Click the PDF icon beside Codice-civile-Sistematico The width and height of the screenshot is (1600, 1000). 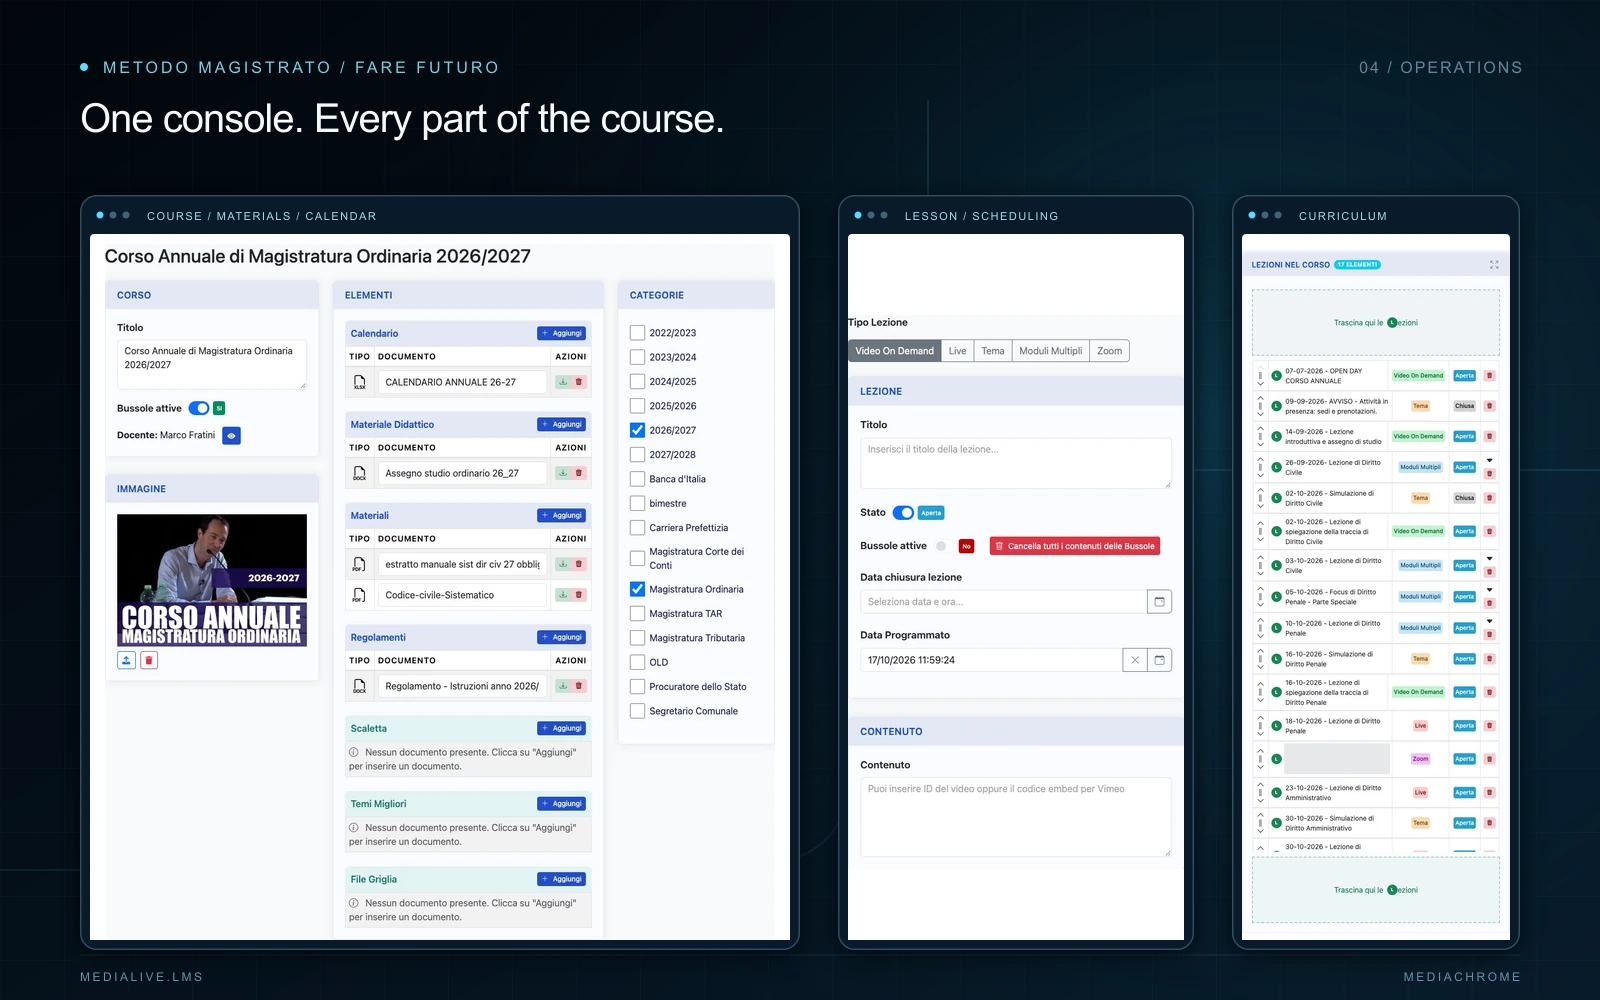pos(359,595)
